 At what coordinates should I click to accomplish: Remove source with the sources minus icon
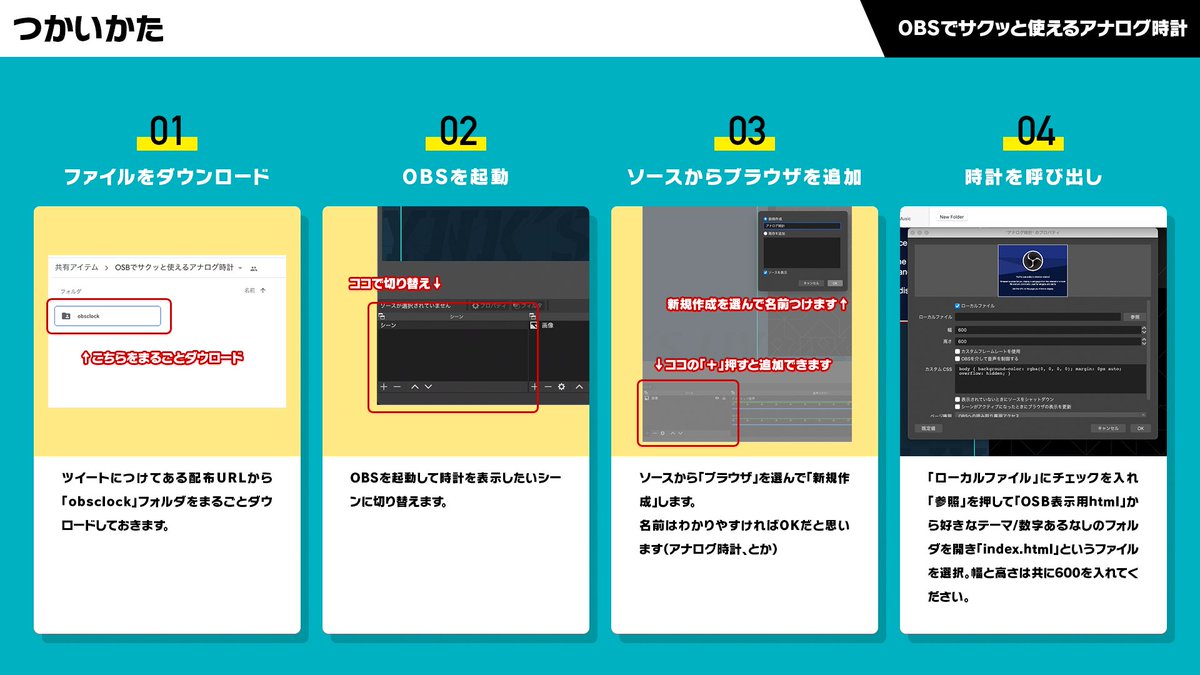click(548, 387)
